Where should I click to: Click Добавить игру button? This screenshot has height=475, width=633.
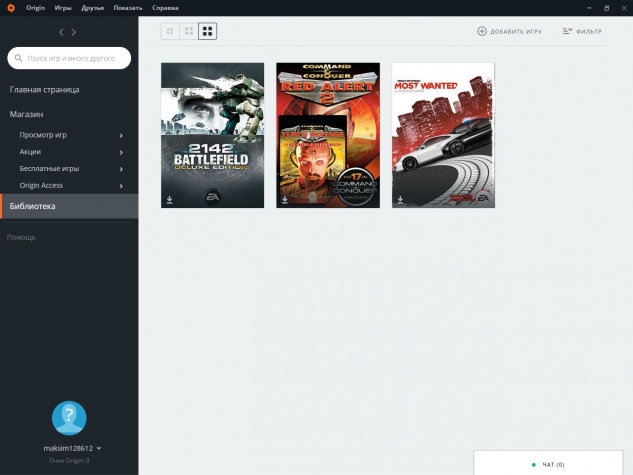pos(509,31)
